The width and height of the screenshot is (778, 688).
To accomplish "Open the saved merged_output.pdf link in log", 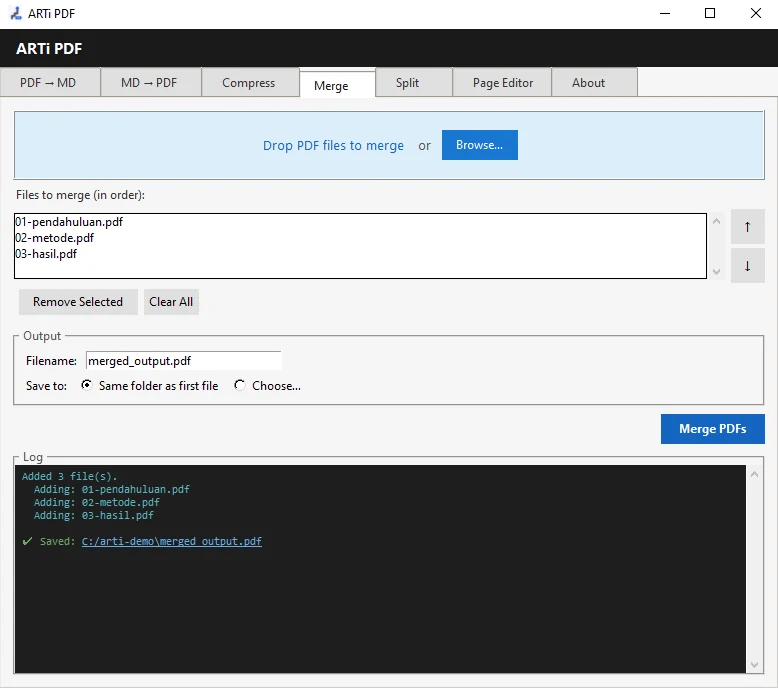I will tap(172, 541).
